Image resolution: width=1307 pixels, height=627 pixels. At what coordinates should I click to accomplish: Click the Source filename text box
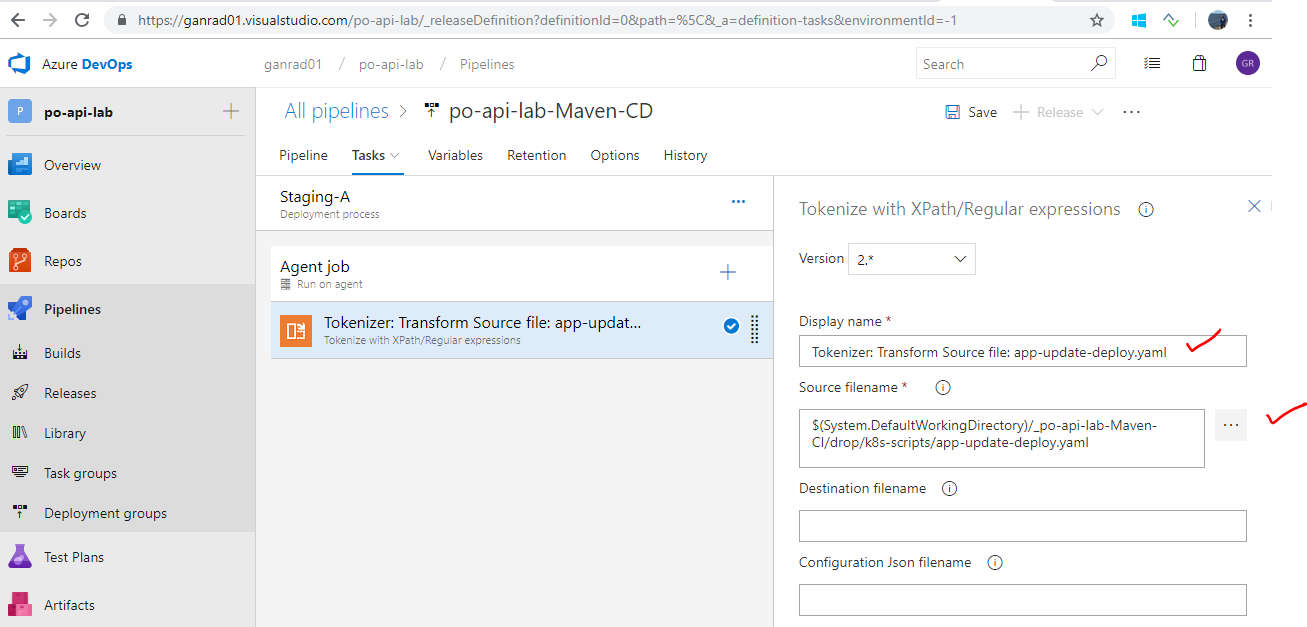[x=1002, y=438]
